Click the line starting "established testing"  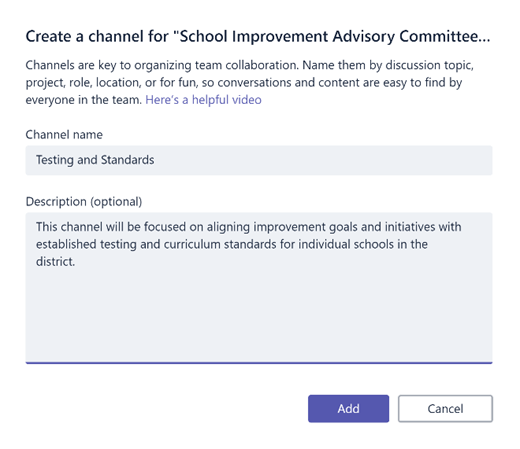[x=232, y=244]
